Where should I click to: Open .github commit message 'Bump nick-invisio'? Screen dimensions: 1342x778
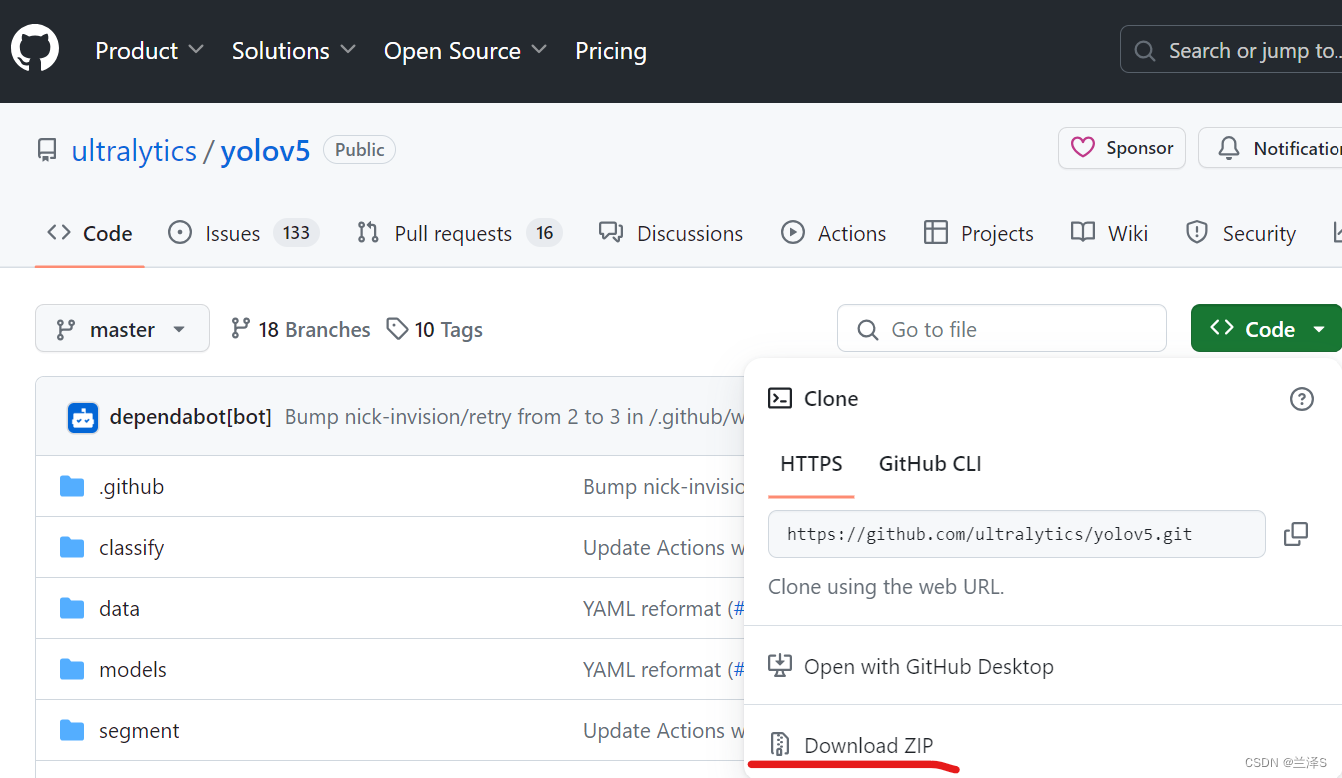663,487
